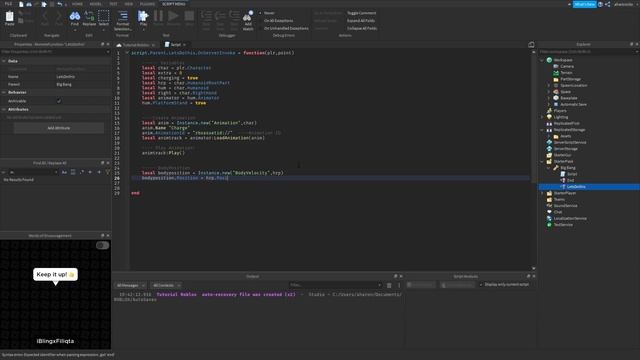Select ReplicatedStorage in Explorer
The image size is (640, 360).
click(569, 130)
